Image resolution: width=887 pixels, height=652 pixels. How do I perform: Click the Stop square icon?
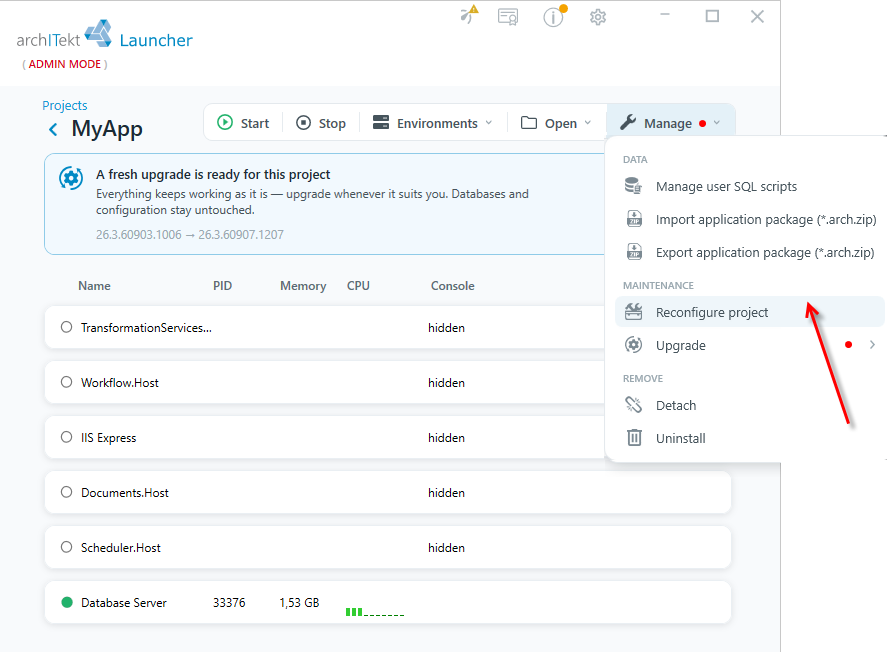point(304,123)
